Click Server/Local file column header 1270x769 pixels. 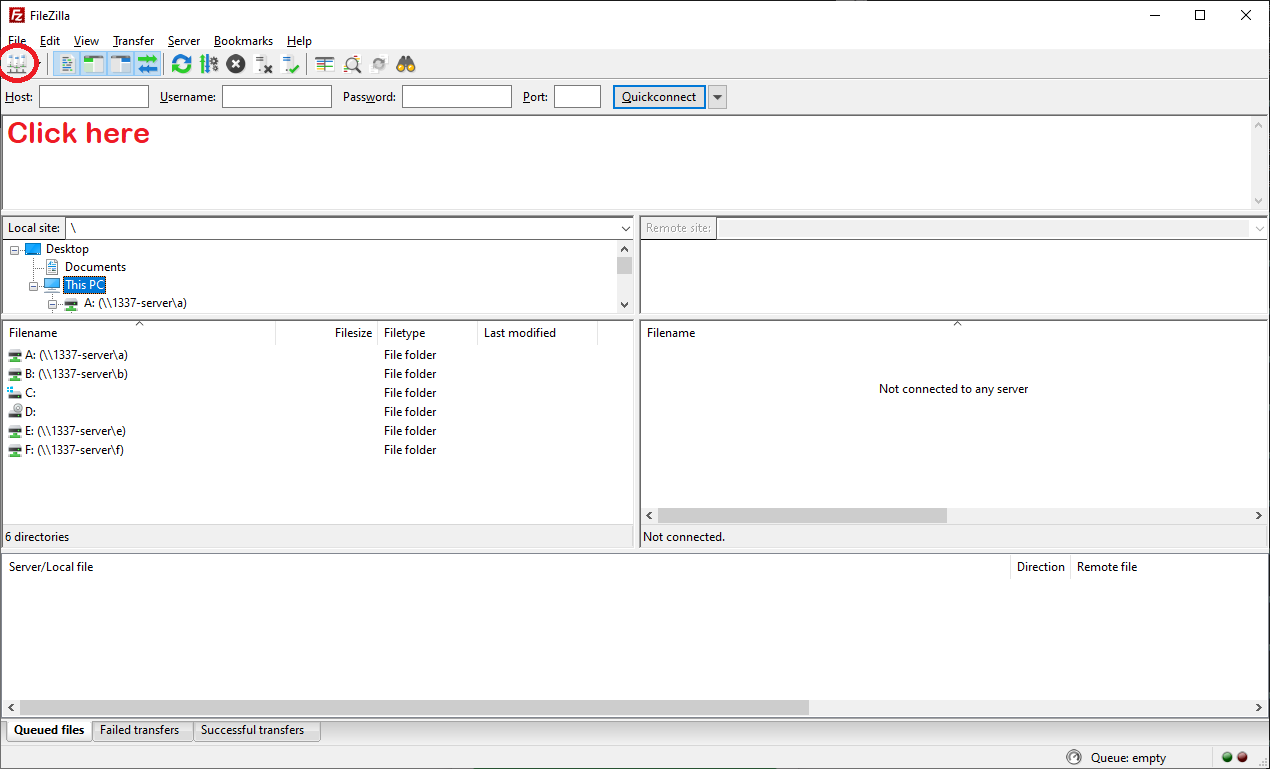click(x=506, y=567)
